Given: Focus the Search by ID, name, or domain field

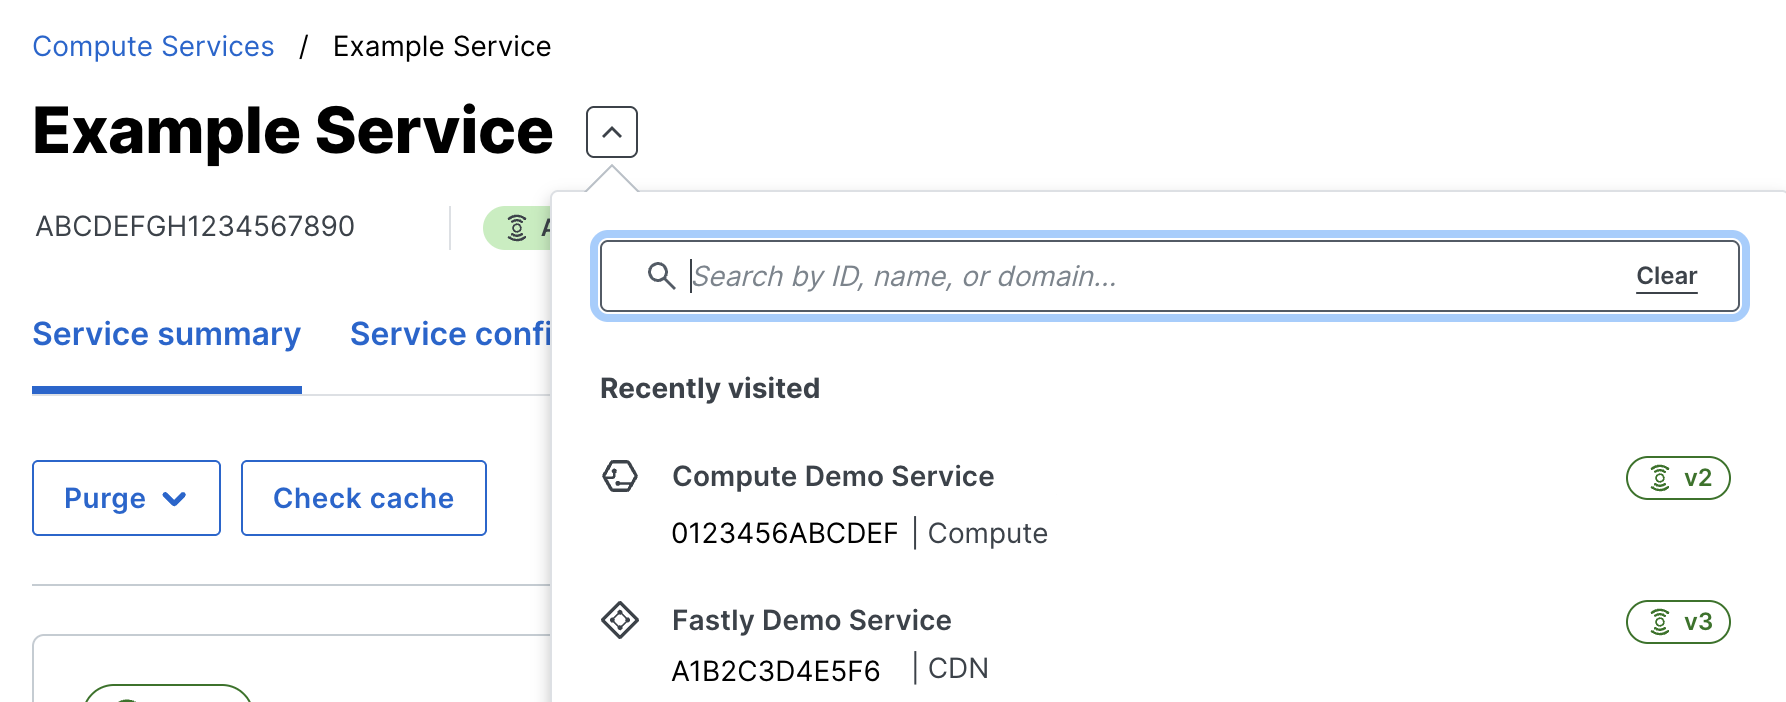Looking at the screenshot, I should pyautogui.click(x=1150, y=276).
